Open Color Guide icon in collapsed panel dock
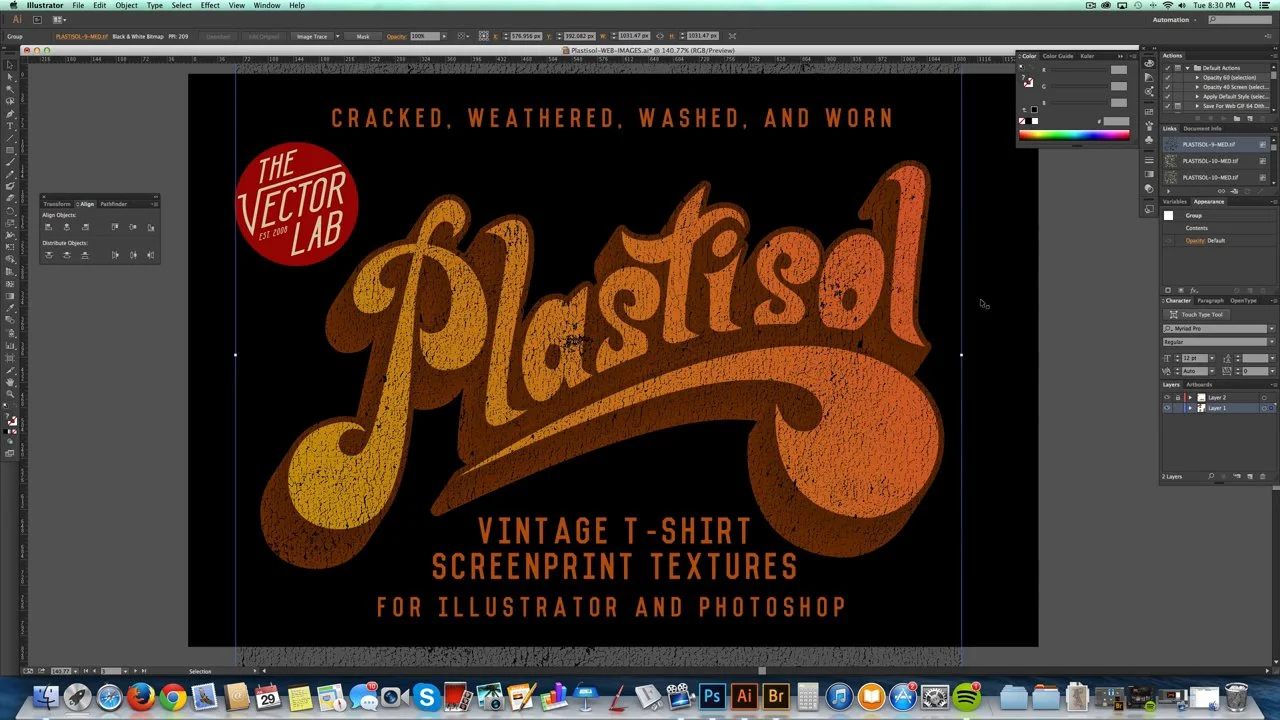This screenshot has width=1280, height=720. [1149, 77]
